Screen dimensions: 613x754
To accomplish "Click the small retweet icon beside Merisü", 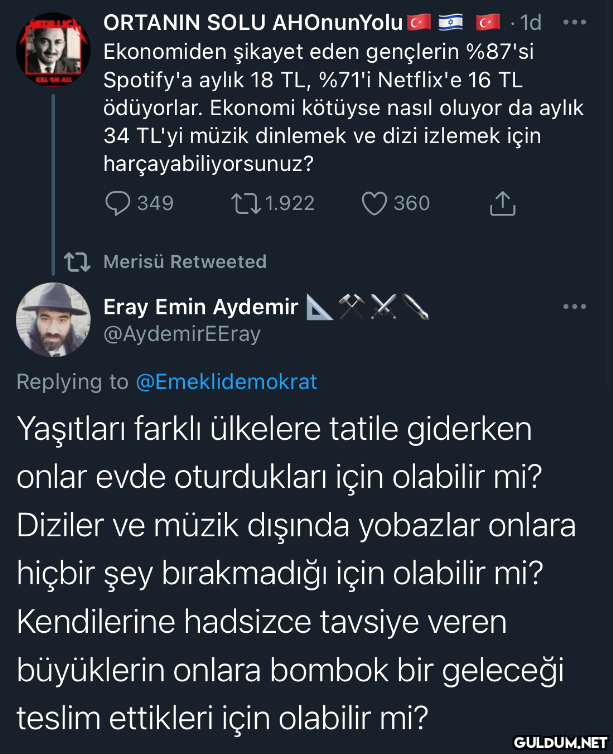I will [x=75, y=262].
